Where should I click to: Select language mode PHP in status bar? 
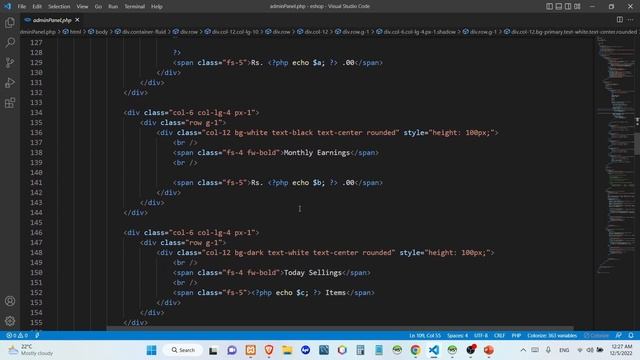click(x=516, y=336)
